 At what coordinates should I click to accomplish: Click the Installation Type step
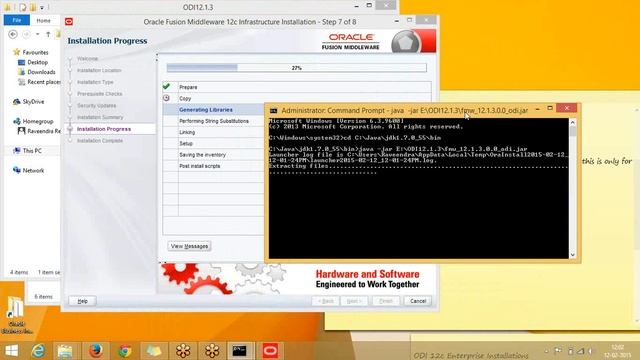tap(95, 82)
